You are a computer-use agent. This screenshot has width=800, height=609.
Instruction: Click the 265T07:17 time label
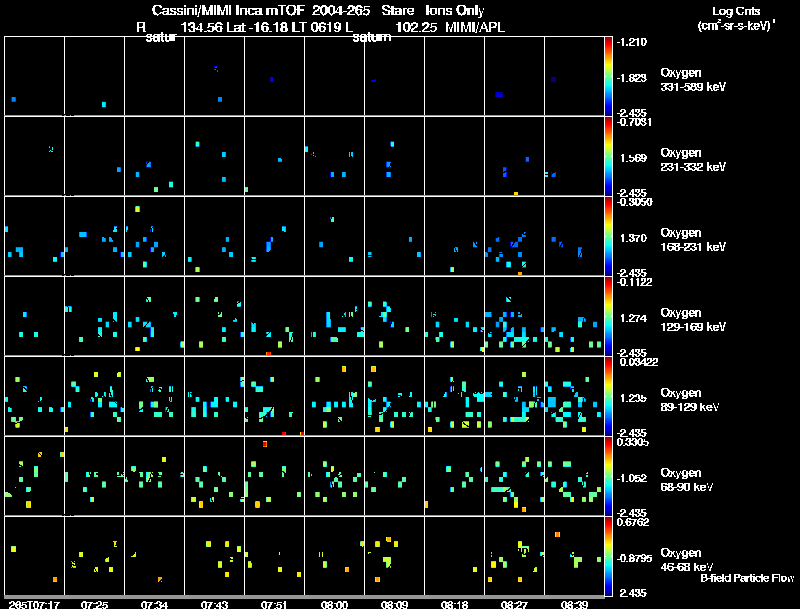click(34, 604)
